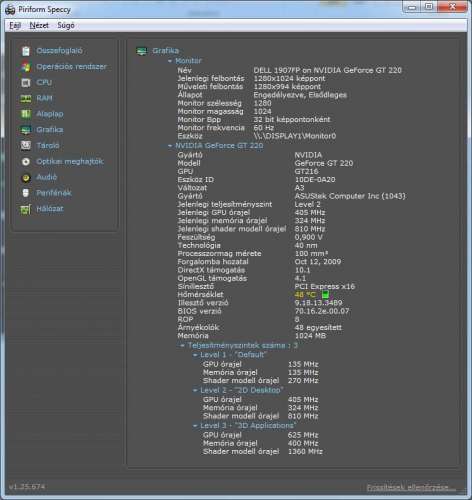Show the Alaplap section
Viewport: 472px width, 500px height.
(x=50, y=114)
